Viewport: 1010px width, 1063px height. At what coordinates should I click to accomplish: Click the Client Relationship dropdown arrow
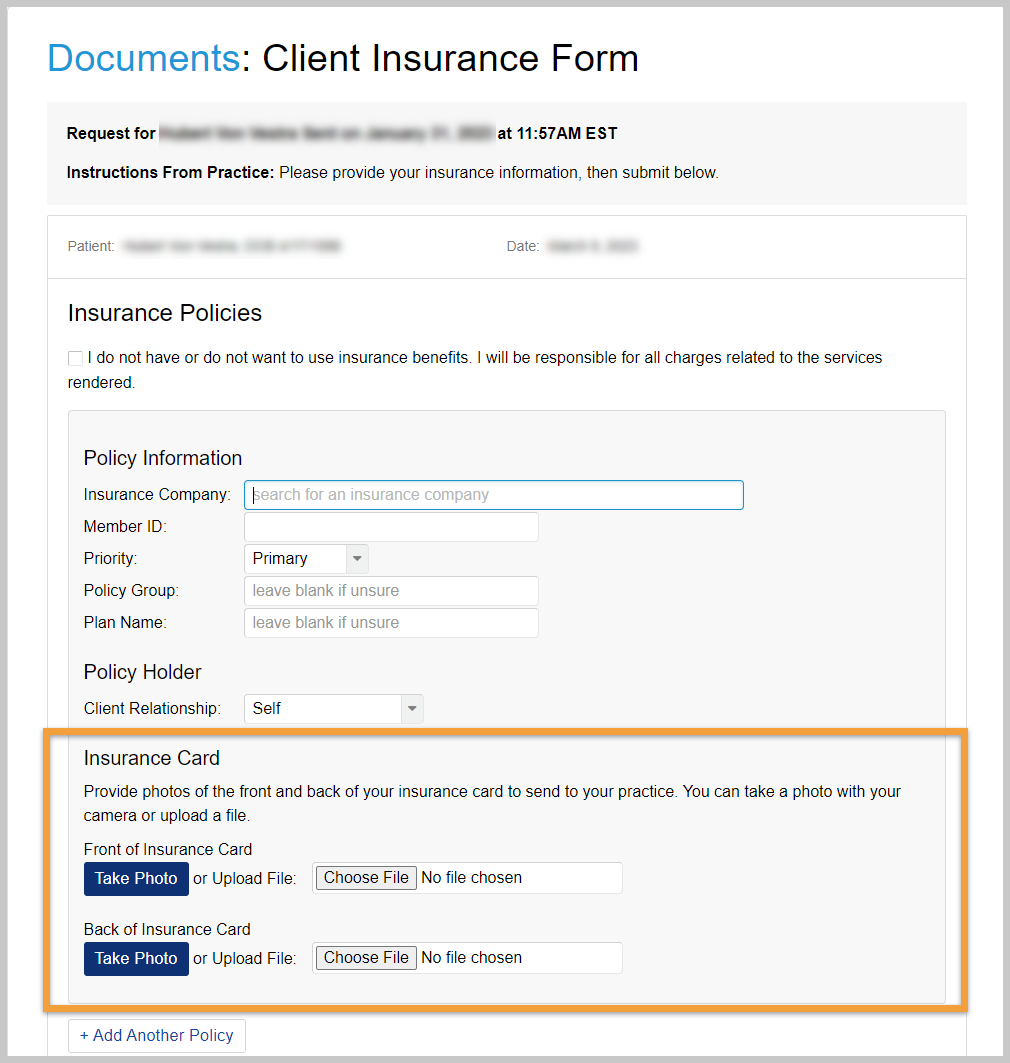point(412,708)
